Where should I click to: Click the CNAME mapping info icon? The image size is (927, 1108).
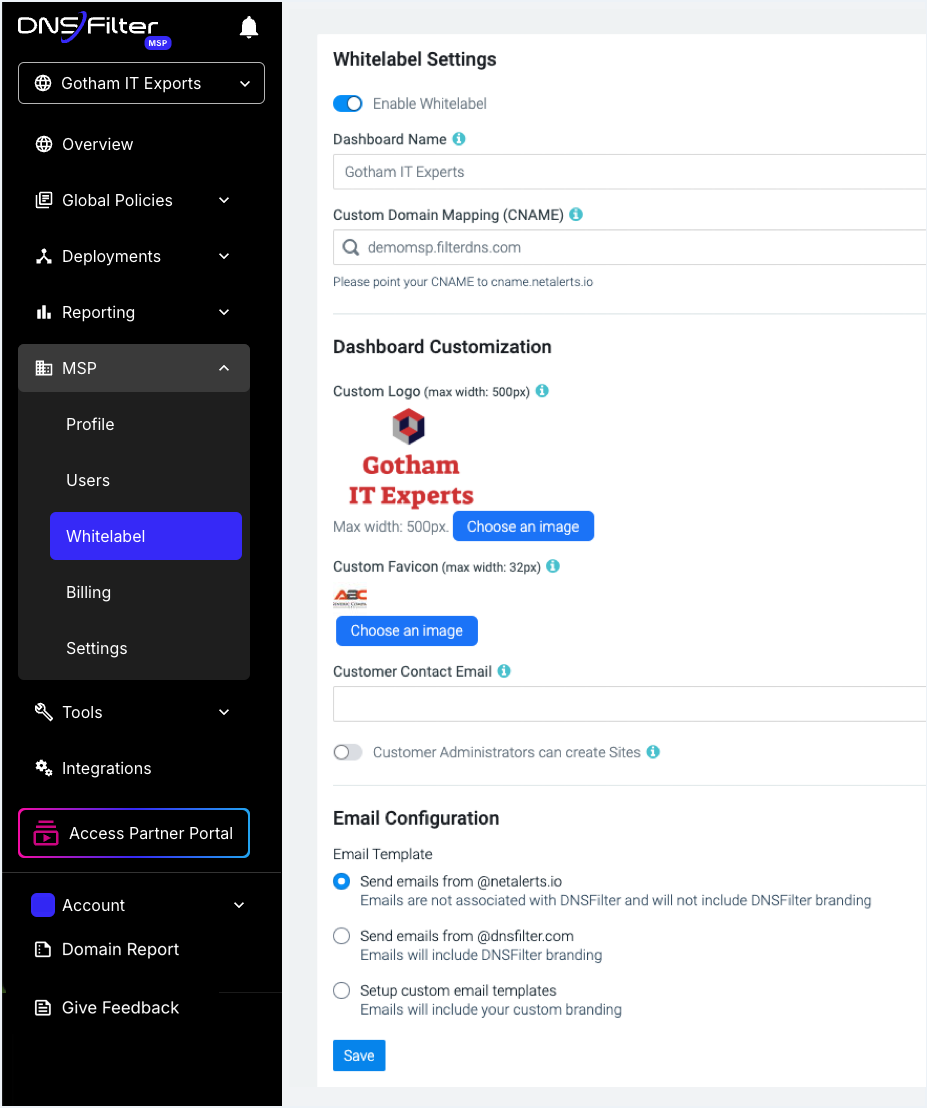577,214
